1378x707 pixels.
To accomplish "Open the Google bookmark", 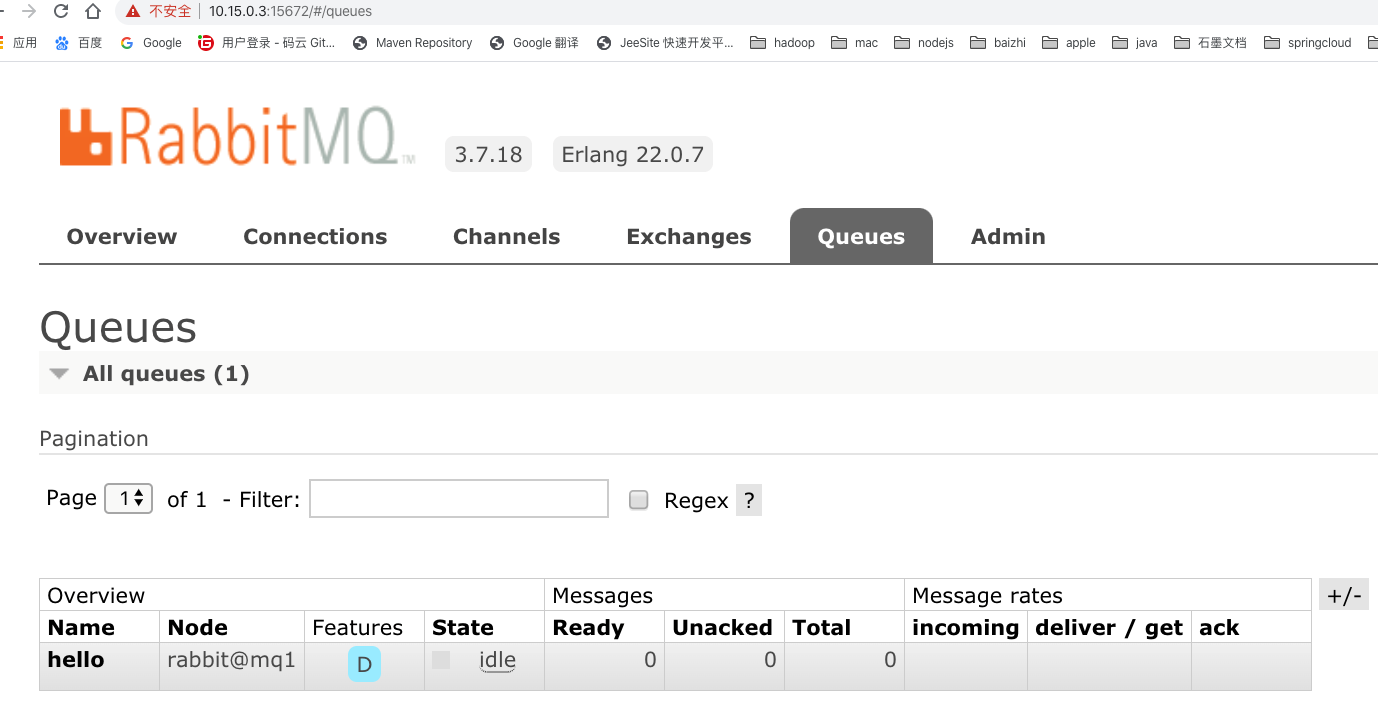I will [151, 43].
